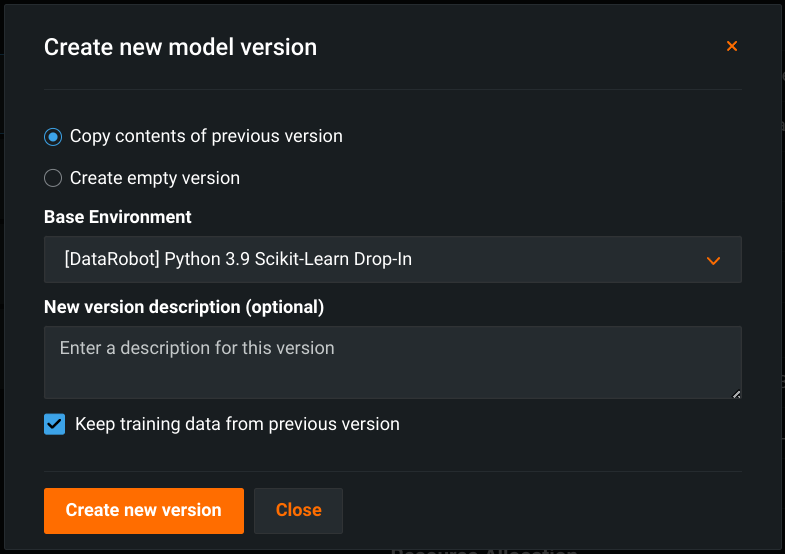Click the Python 3.9 Scikit-Learn Drop-In value text
This screenshot has width=785, height=554.
click(238, 259)
